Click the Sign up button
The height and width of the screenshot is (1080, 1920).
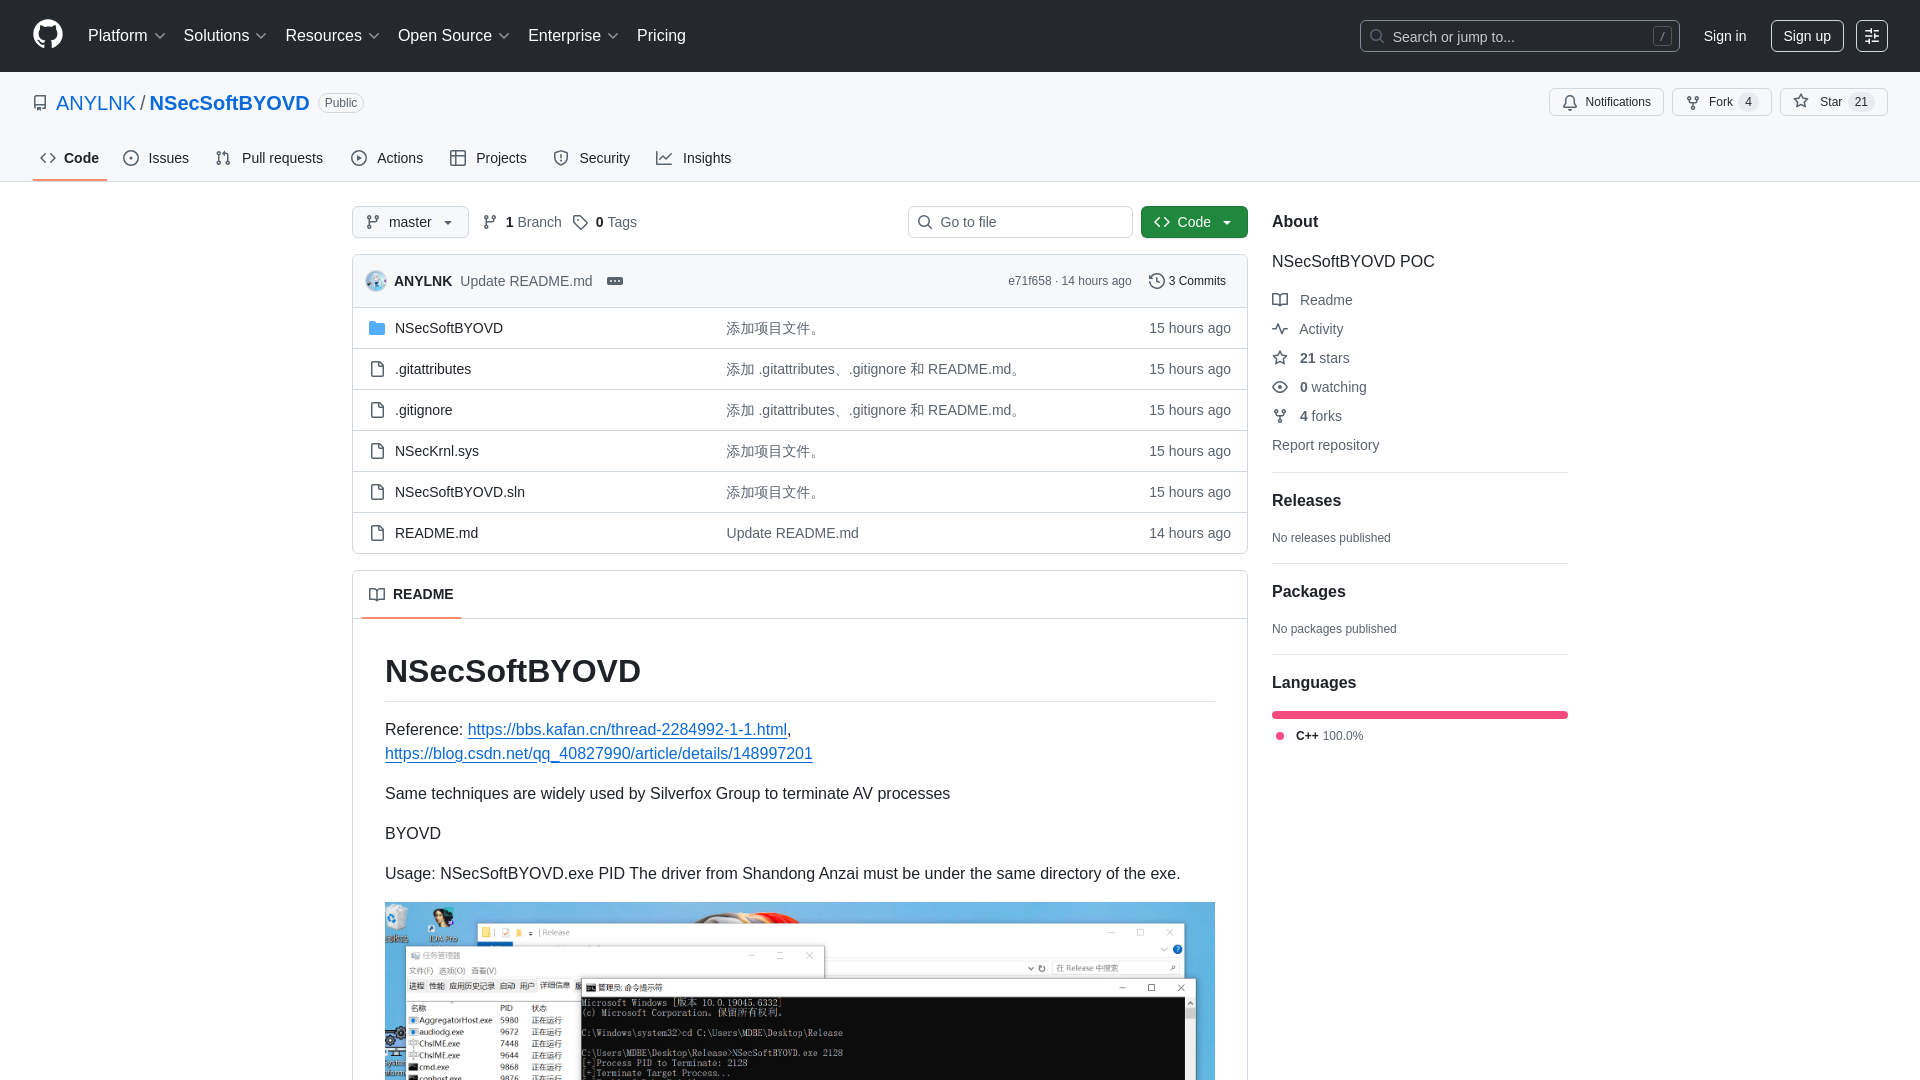pyautogui.click(x=1807, y=36)
